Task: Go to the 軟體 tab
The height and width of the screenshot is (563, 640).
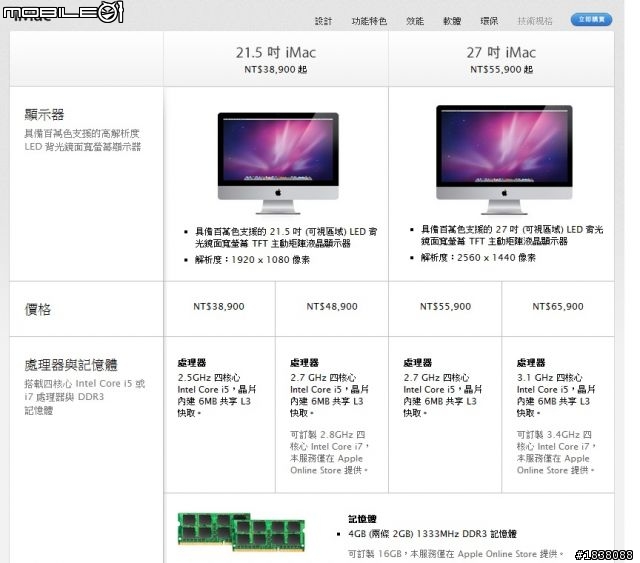Action: [x=452, y=21]
